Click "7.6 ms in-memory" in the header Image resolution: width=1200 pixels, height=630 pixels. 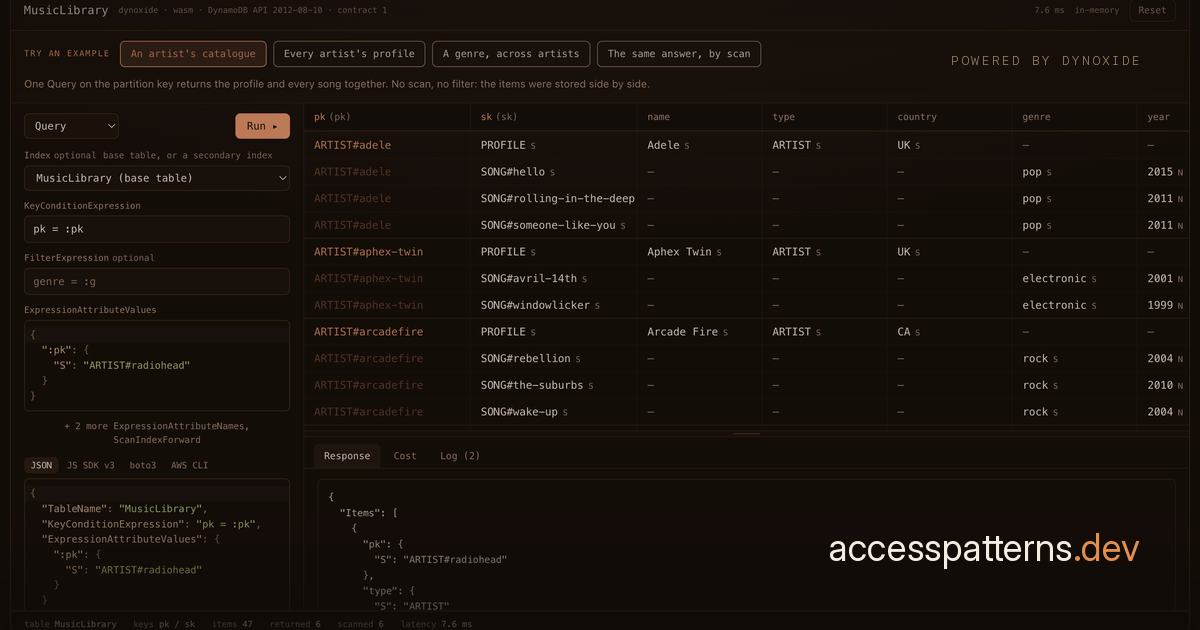point(1075,10)
